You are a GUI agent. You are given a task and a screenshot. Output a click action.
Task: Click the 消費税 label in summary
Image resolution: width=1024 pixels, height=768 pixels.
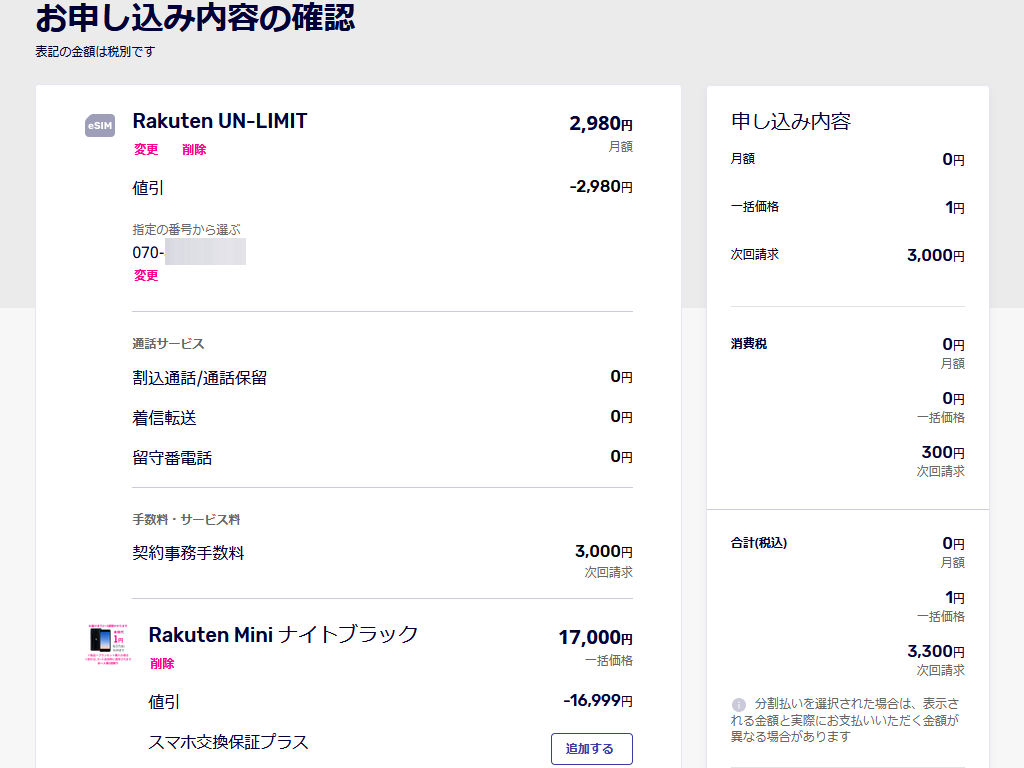point(749,344)
